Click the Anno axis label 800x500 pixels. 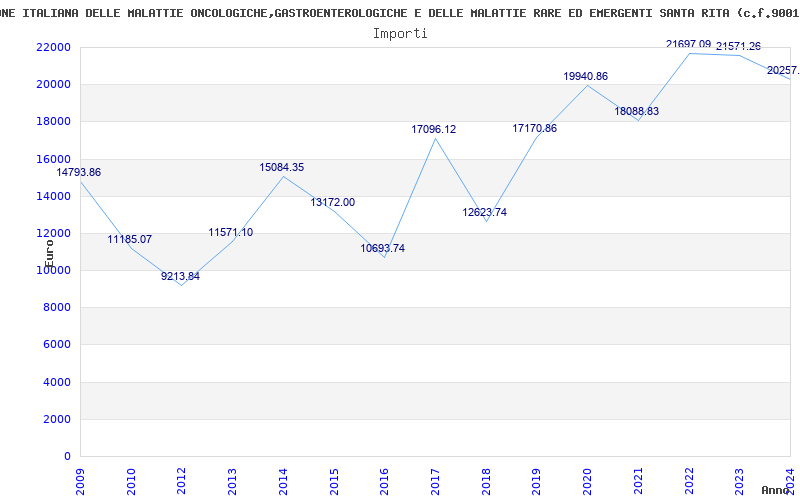point(776,490)
